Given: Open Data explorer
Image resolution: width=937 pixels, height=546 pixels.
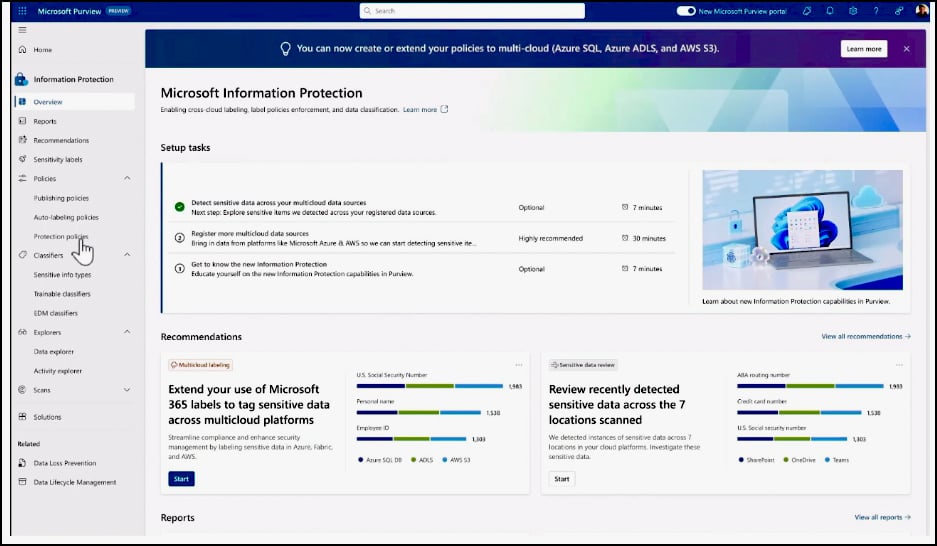Looking at the screenshot, I should coord(54,352).
